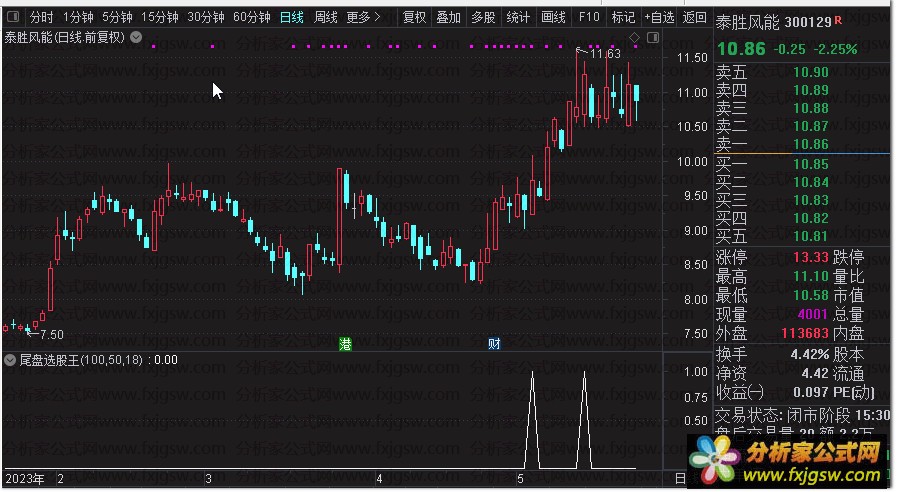Click 净资 value 4.42
897x492 pixels.
[815, 374]
